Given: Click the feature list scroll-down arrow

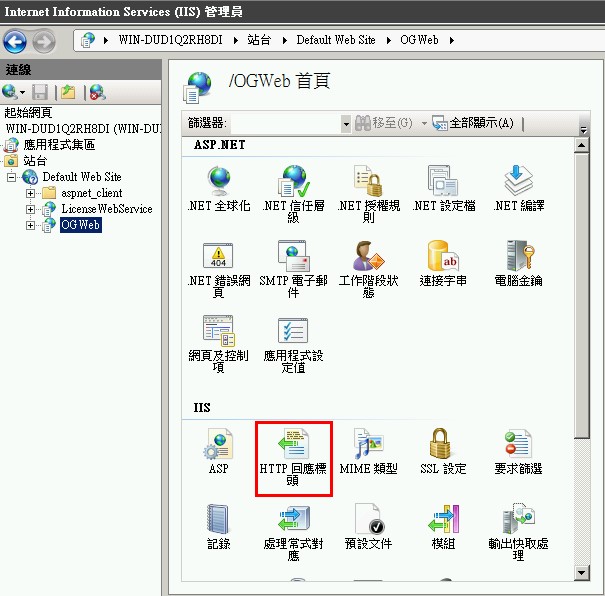Looking at the screenshot, I should (x=581, y=572).
